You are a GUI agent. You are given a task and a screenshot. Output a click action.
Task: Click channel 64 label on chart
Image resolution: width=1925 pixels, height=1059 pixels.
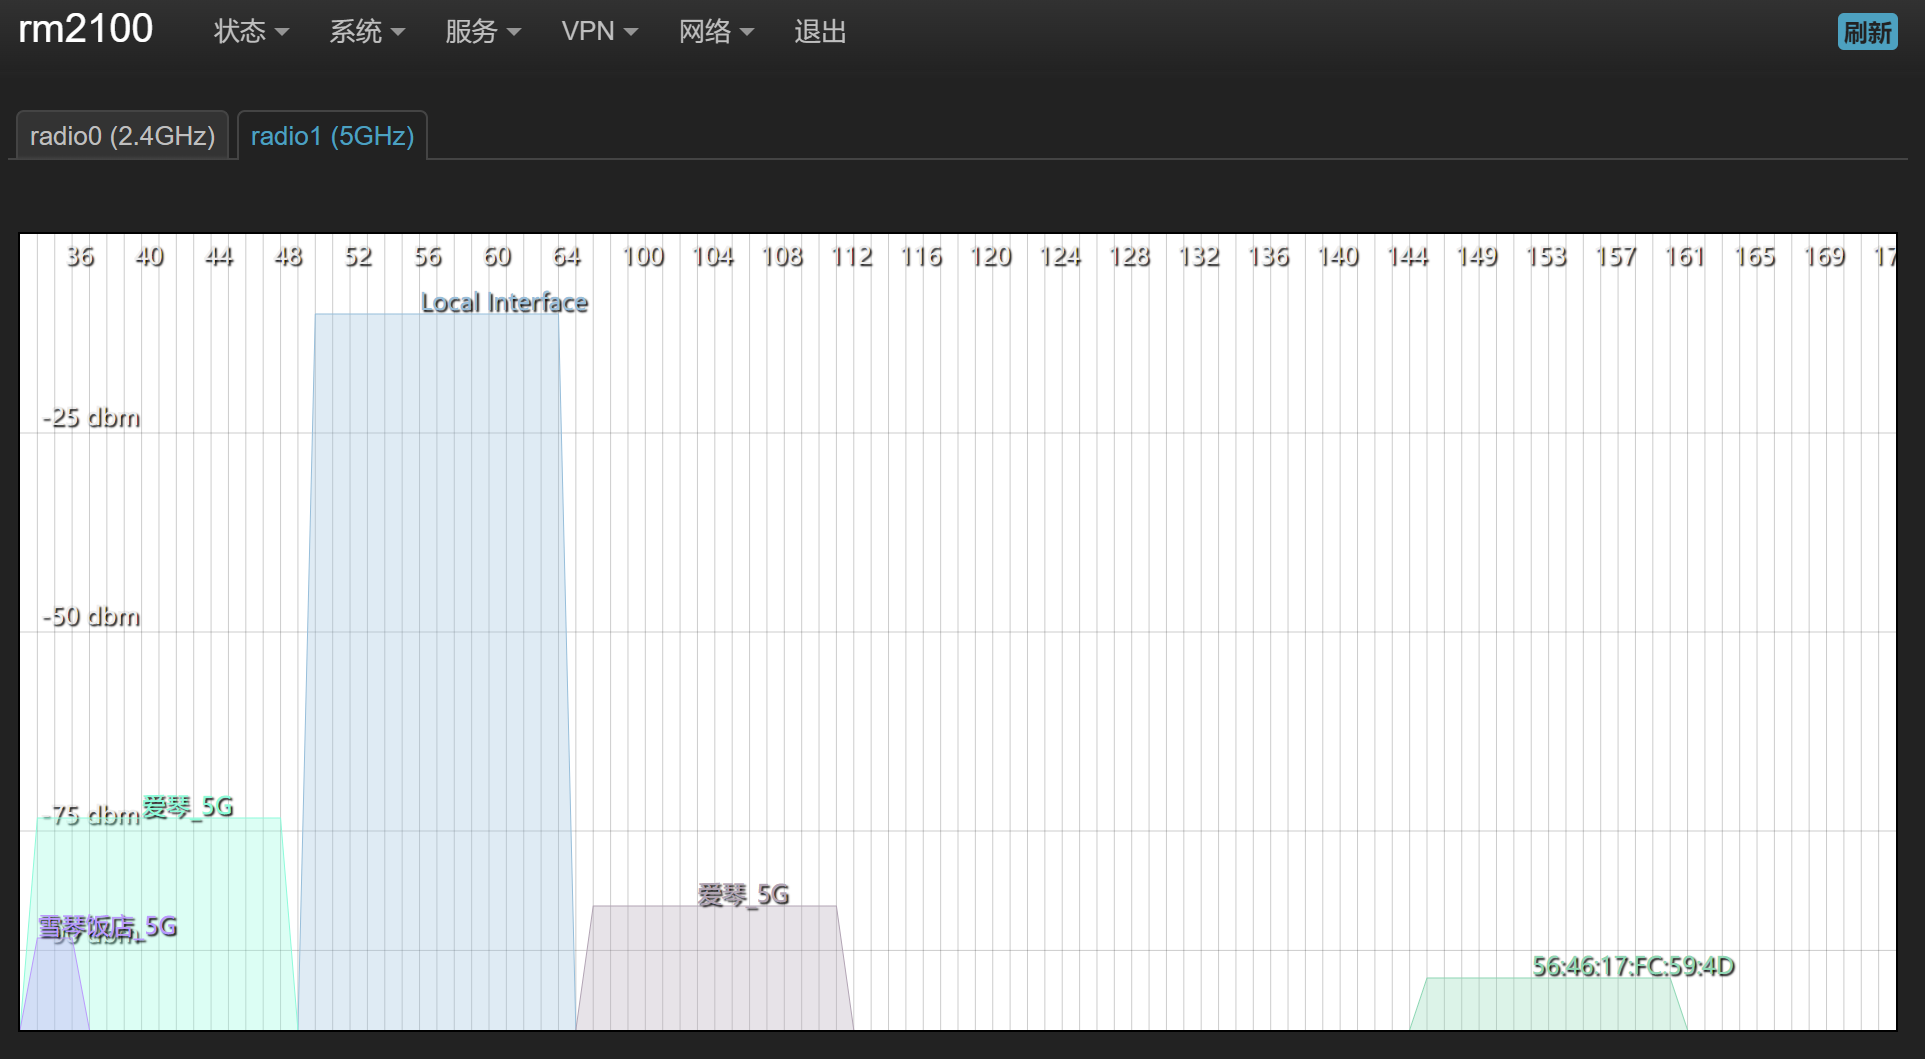(x=567, y=257)
